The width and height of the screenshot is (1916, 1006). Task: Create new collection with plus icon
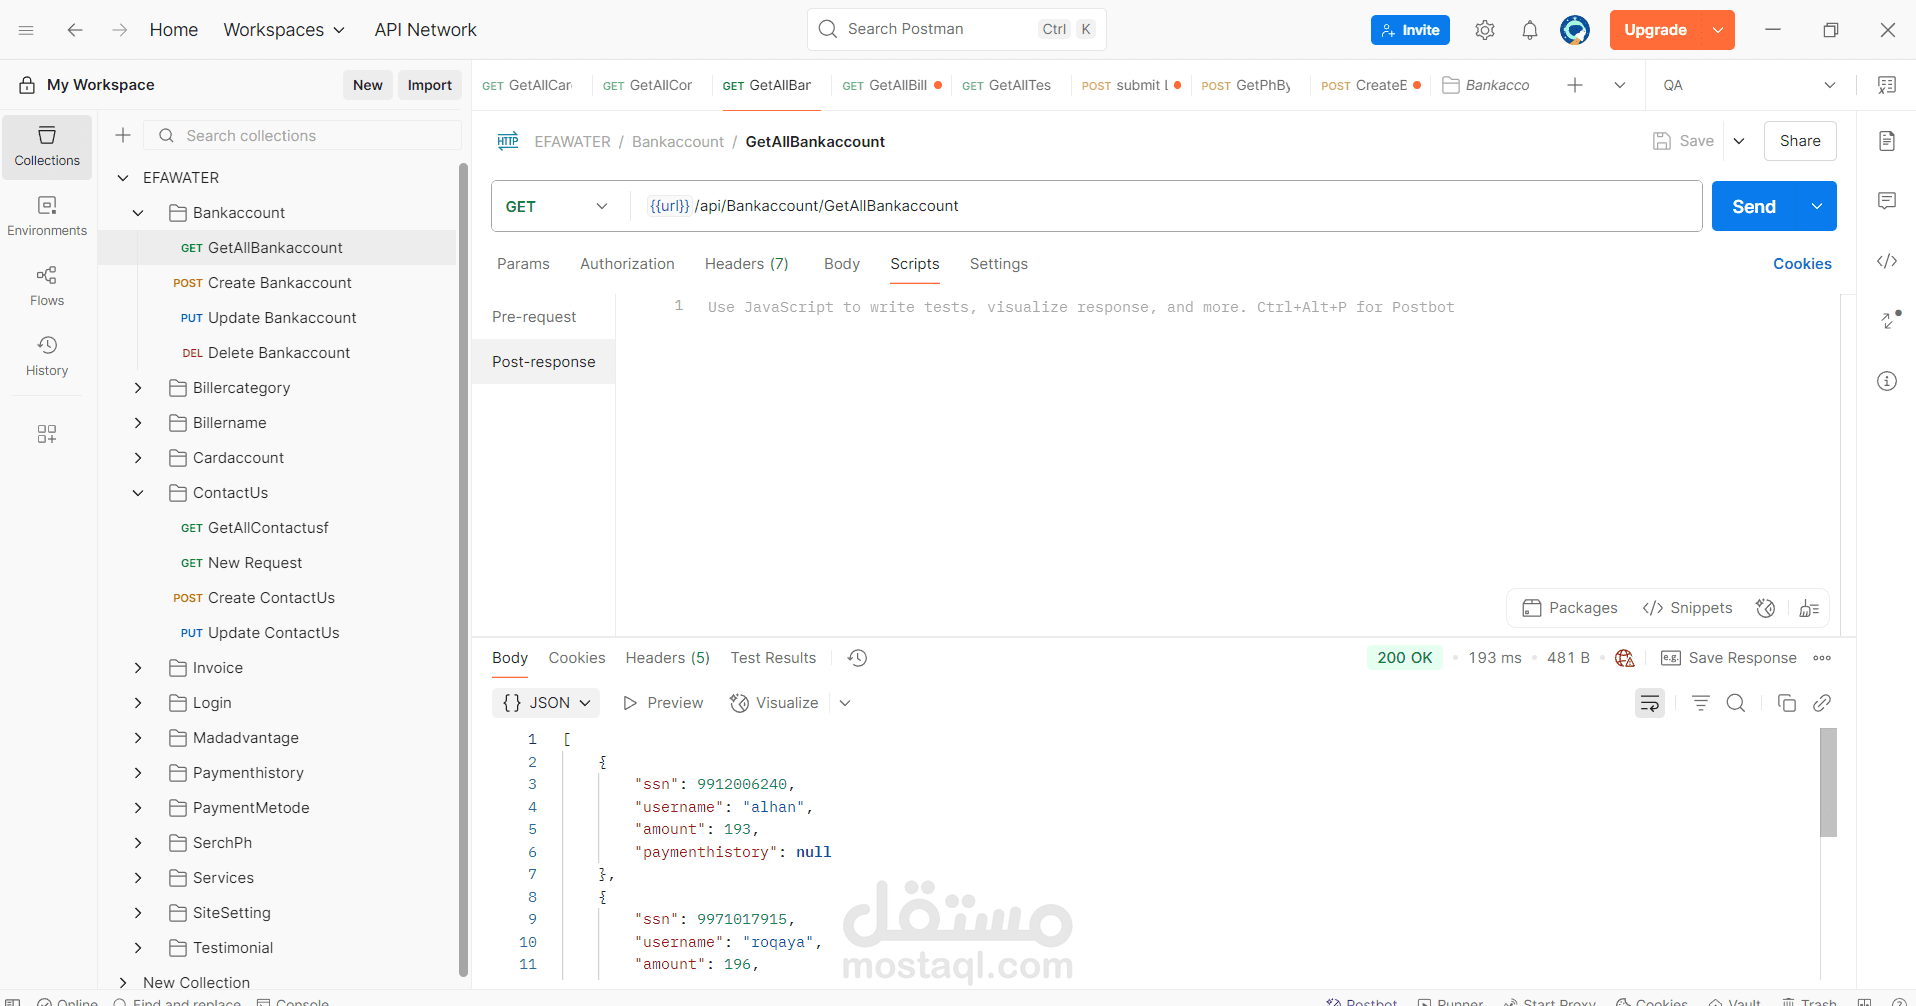coord(123,135)
